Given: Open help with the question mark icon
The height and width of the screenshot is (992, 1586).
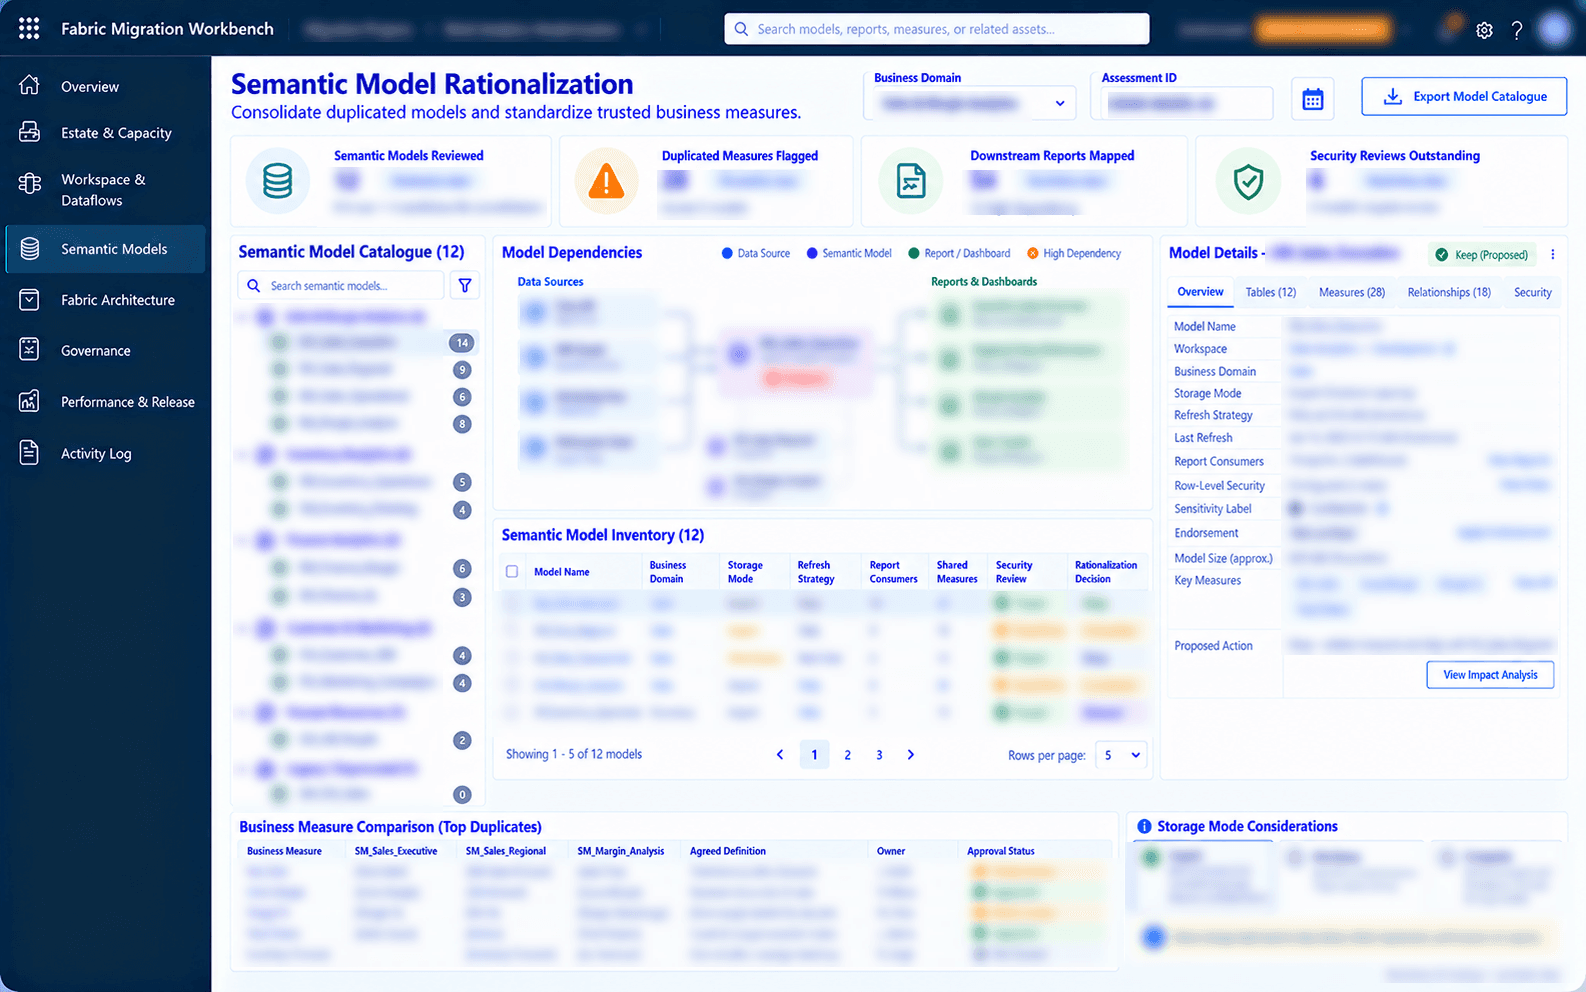Looking at the screenshot, I should 1517,30.
